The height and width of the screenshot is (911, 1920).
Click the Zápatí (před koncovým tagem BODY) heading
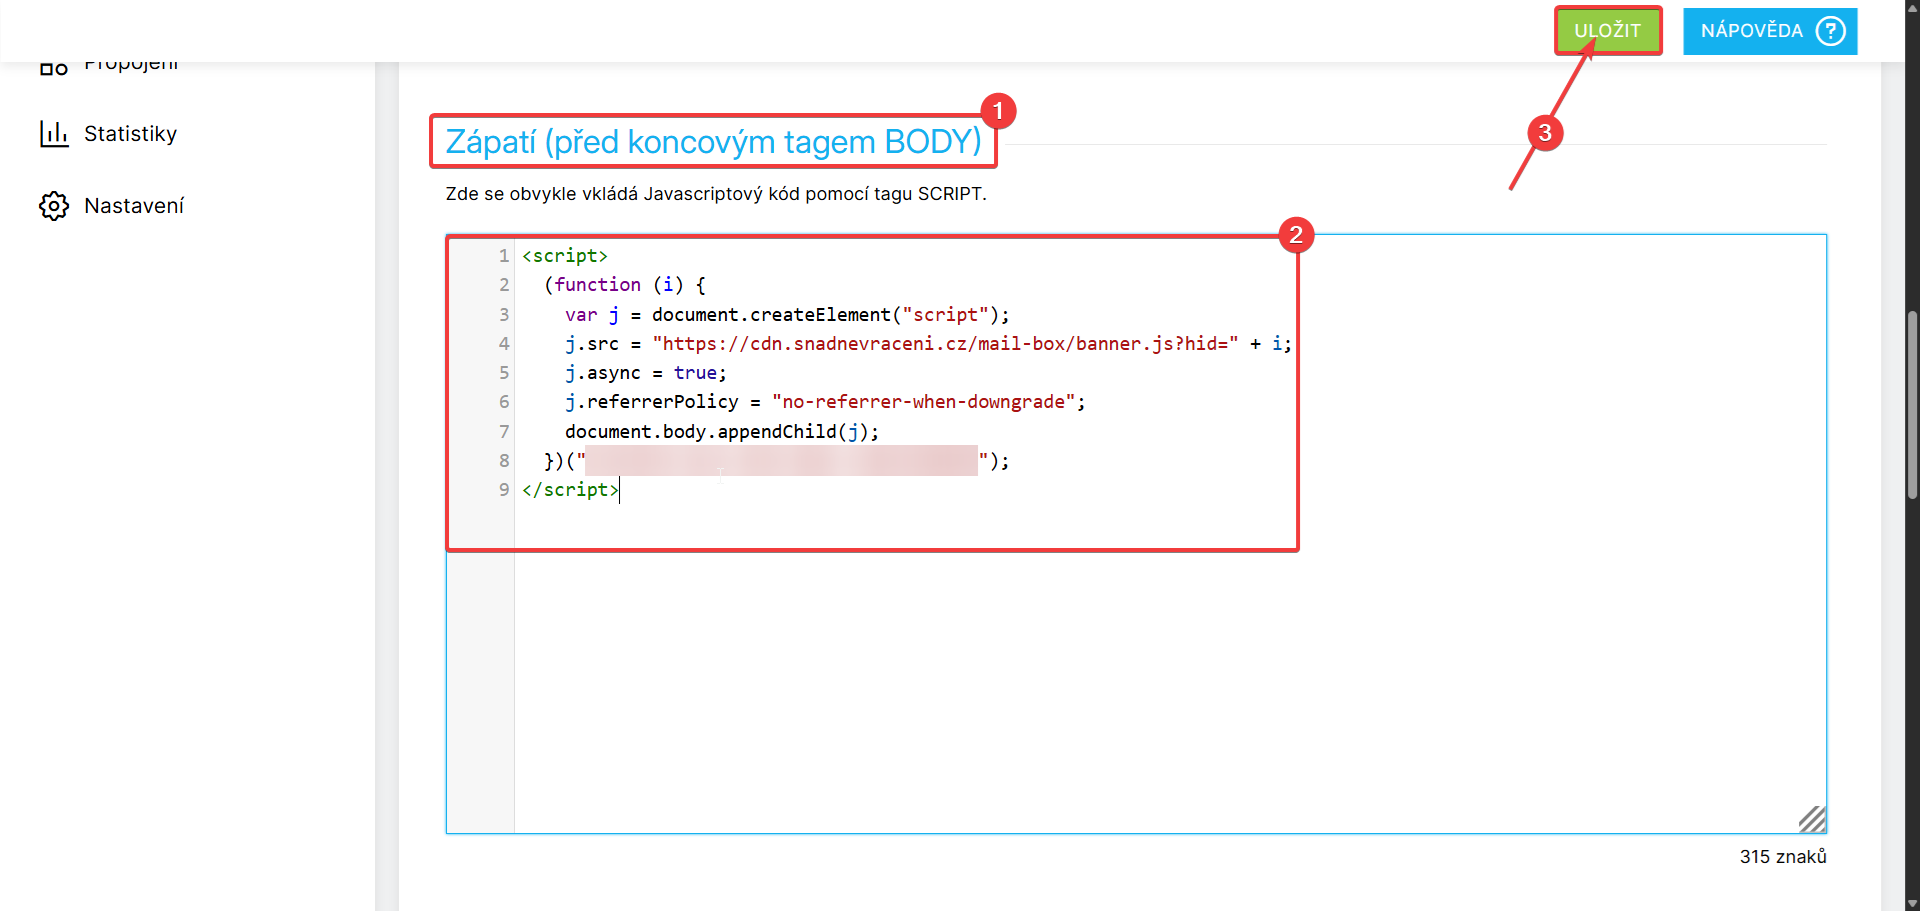(713, 142)
